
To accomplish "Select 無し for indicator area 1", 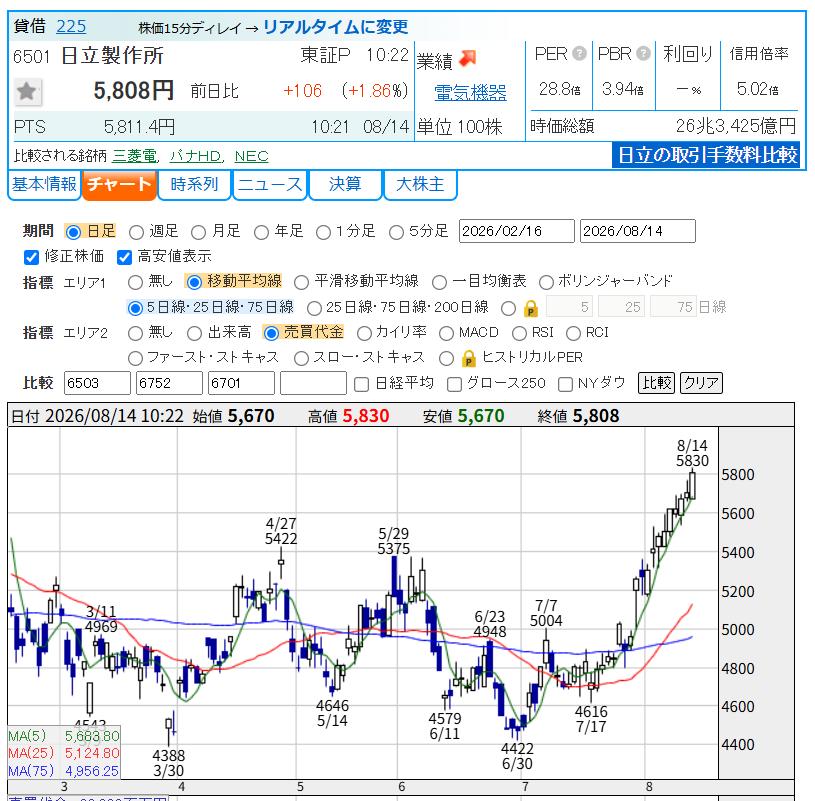I will click(x=135, y=282).
